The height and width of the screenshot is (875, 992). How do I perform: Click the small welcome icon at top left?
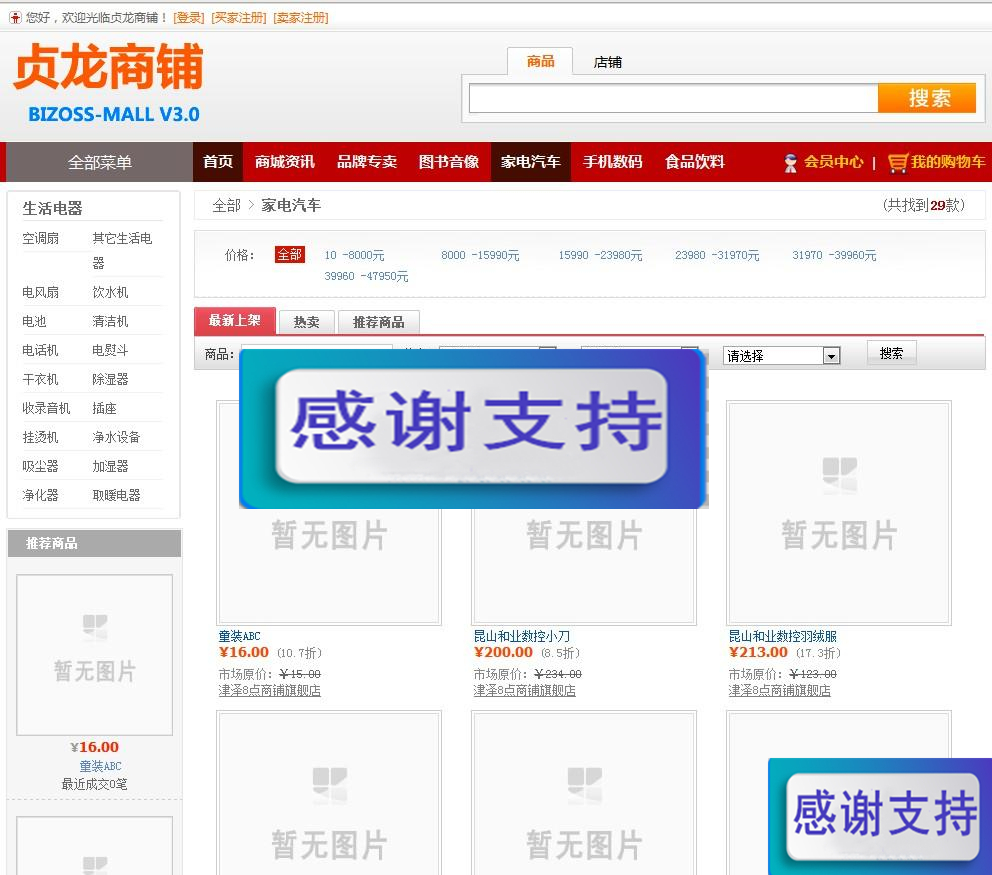(15, 18)
